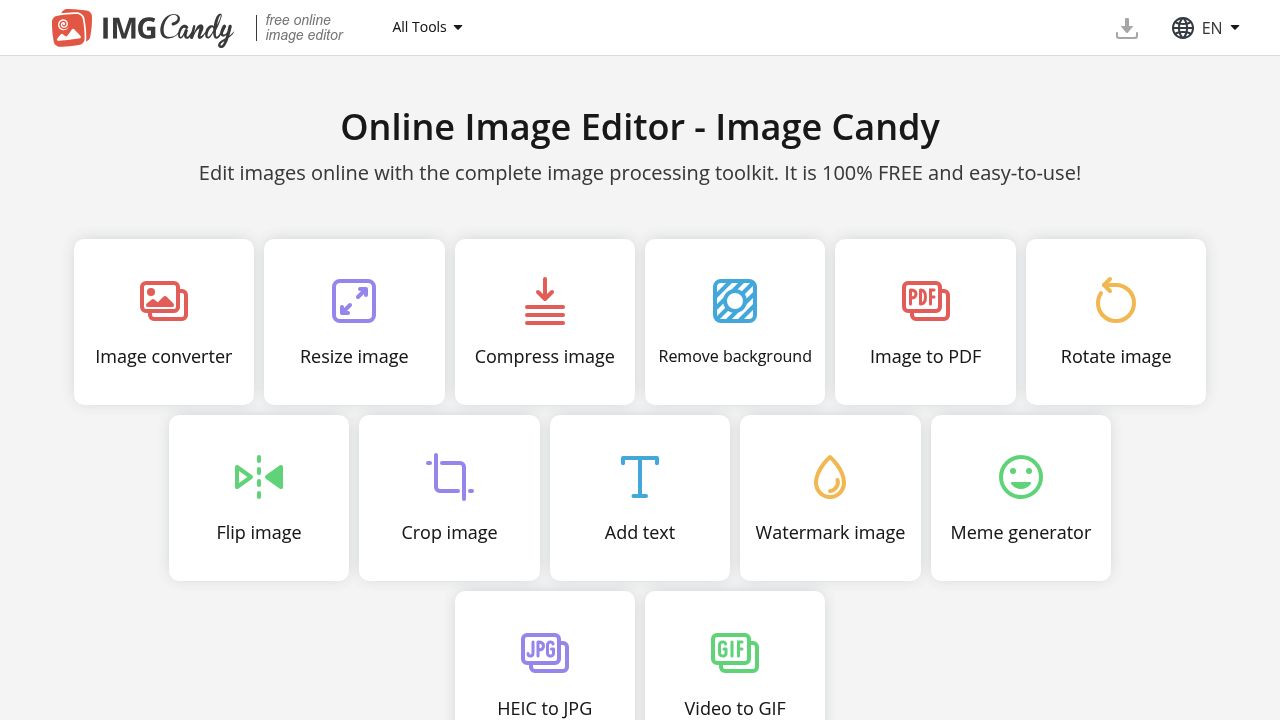This screenshot has width=1280, height=720.
Task: Expand the All Tools dropdown menu
Action: 427,27
